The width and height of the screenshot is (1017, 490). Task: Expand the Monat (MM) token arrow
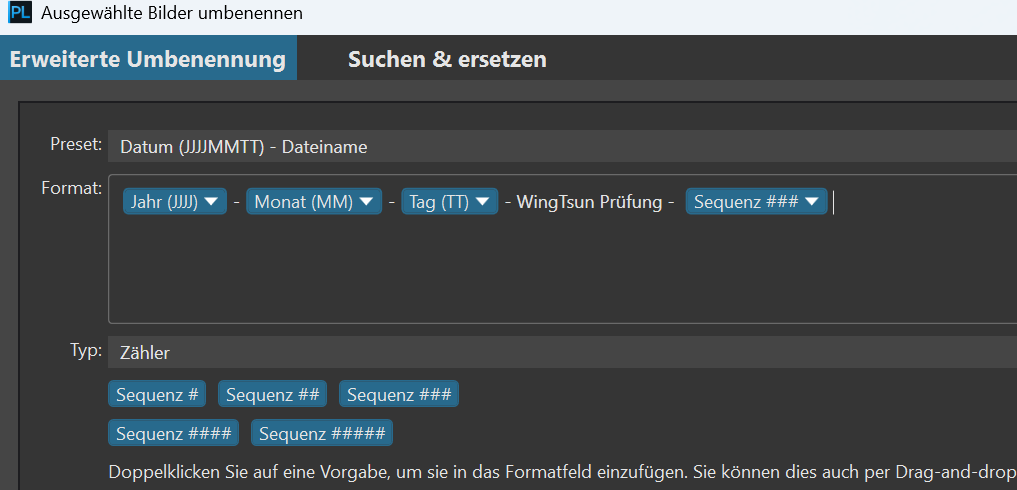pyautogui.click(x=367, y=202)
